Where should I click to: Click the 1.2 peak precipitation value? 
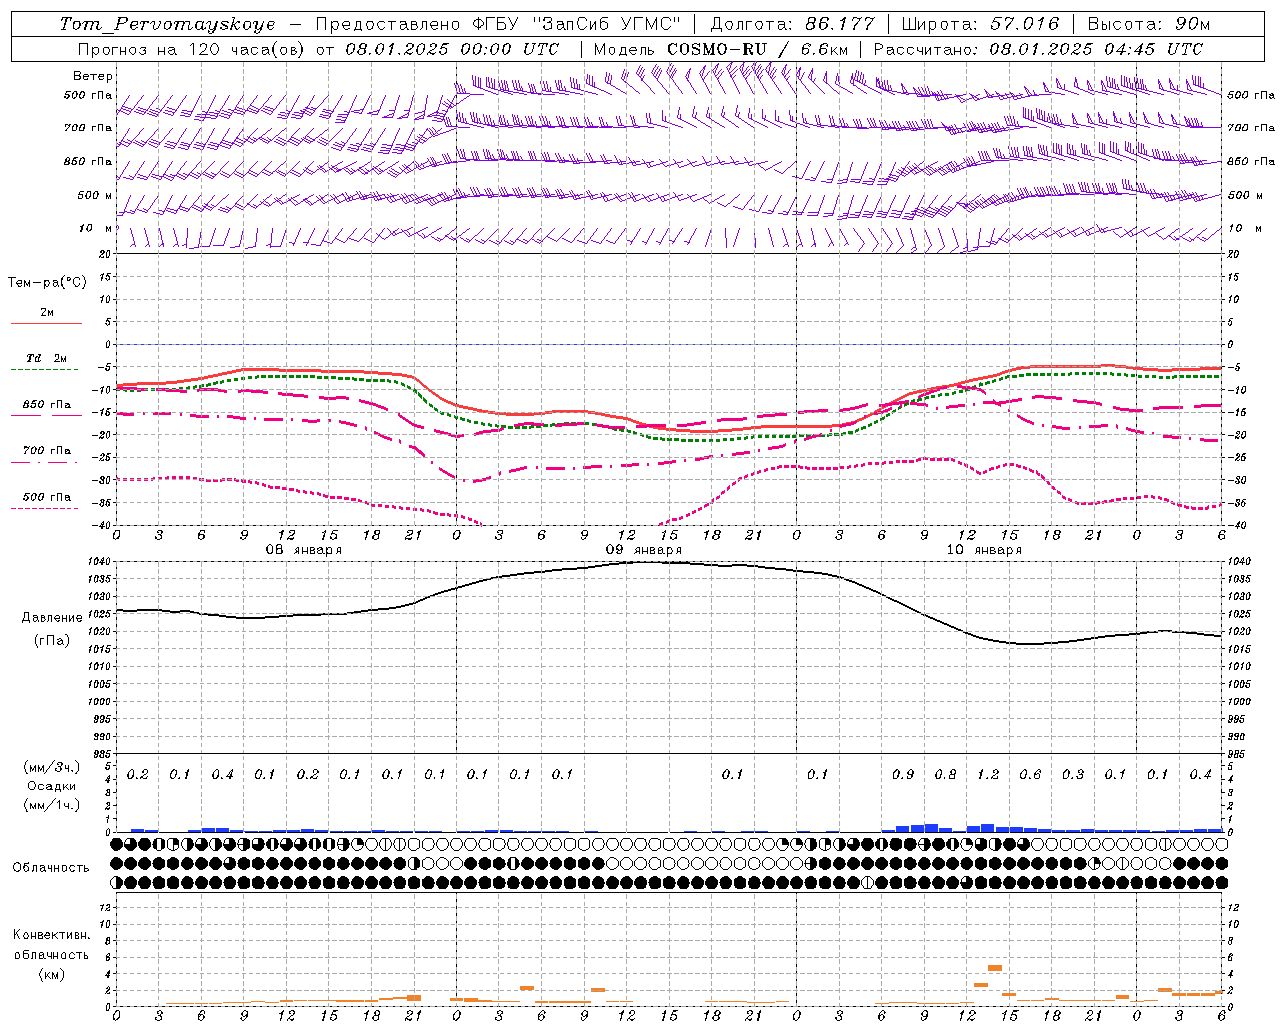(988, 775)
